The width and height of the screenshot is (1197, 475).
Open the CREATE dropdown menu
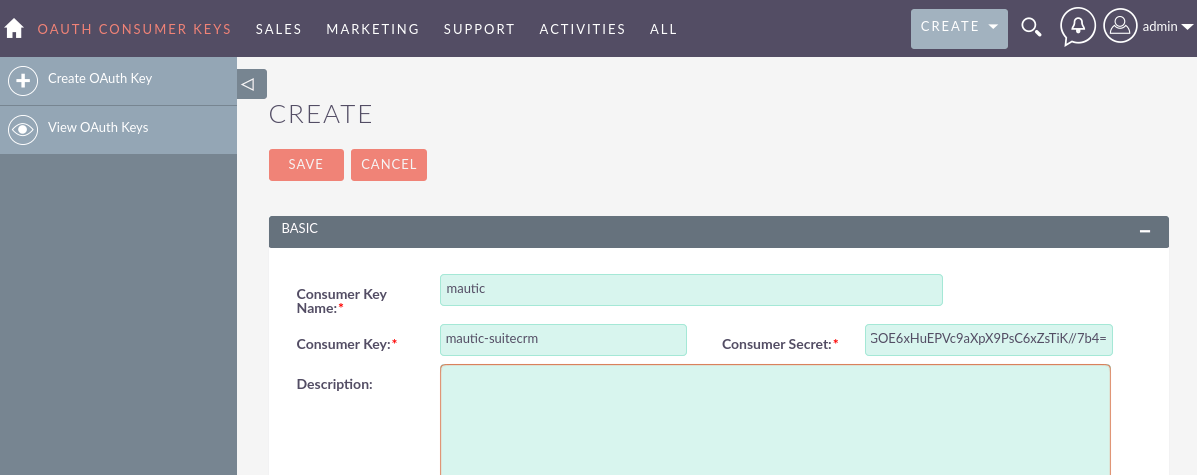pyautogui.click(x=958, y=28)
